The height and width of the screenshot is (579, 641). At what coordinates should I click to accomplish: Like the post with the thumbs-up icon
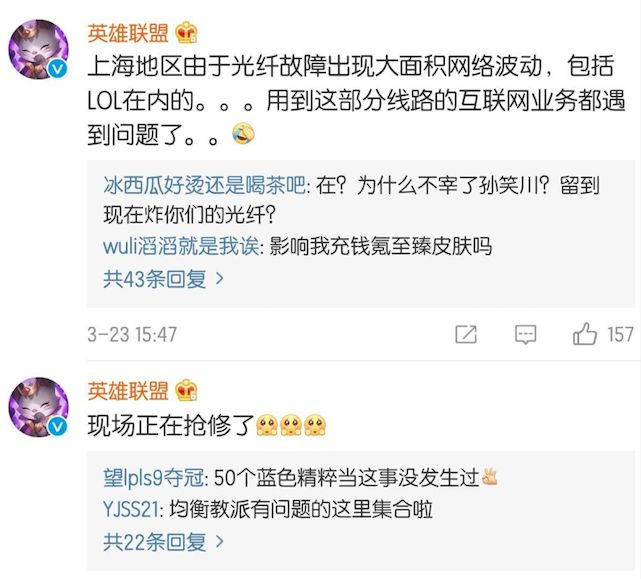click(585, 334)
